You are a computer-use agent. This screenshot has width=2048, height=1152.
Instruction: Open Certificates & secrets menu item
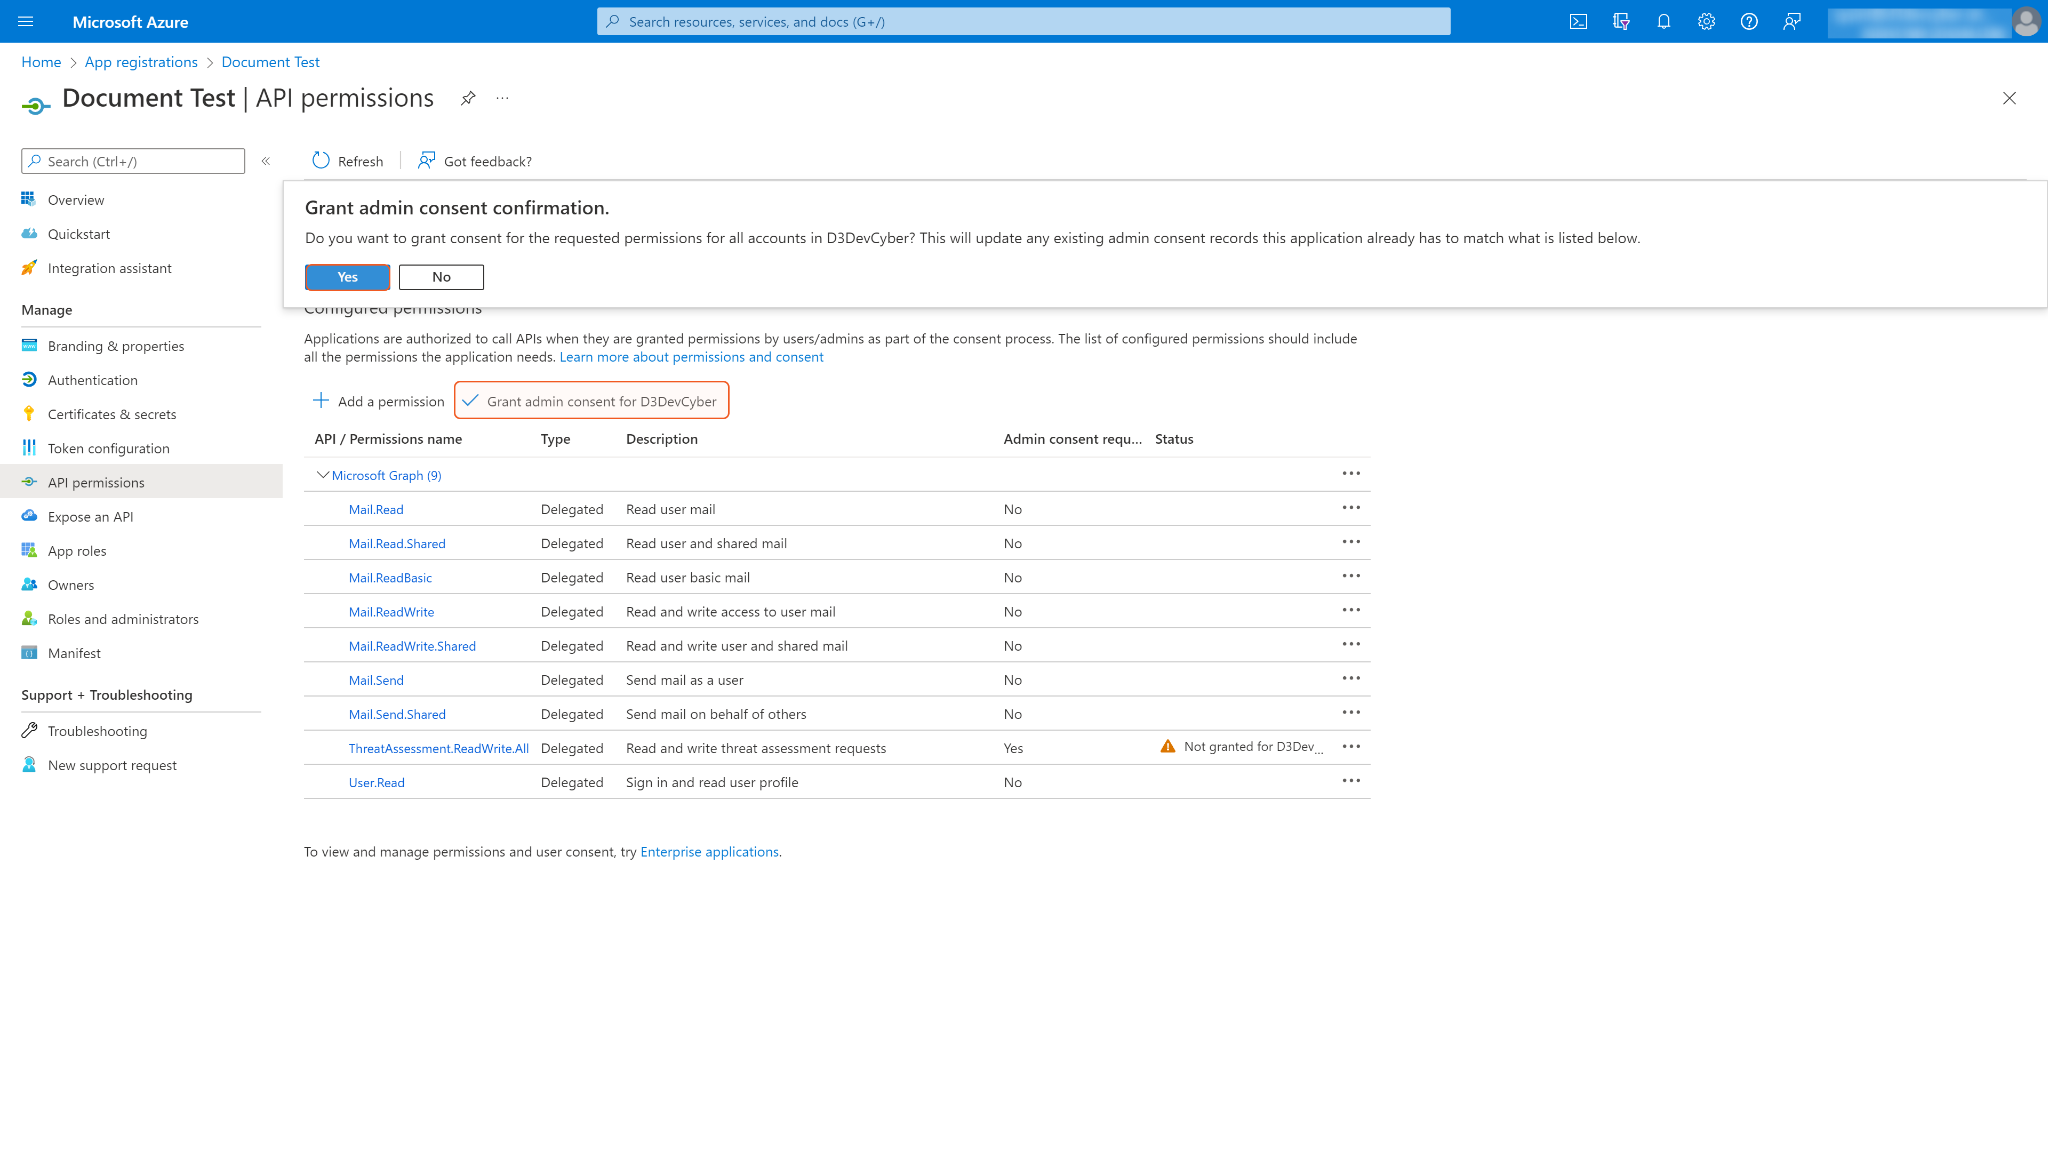pos(111,414)
